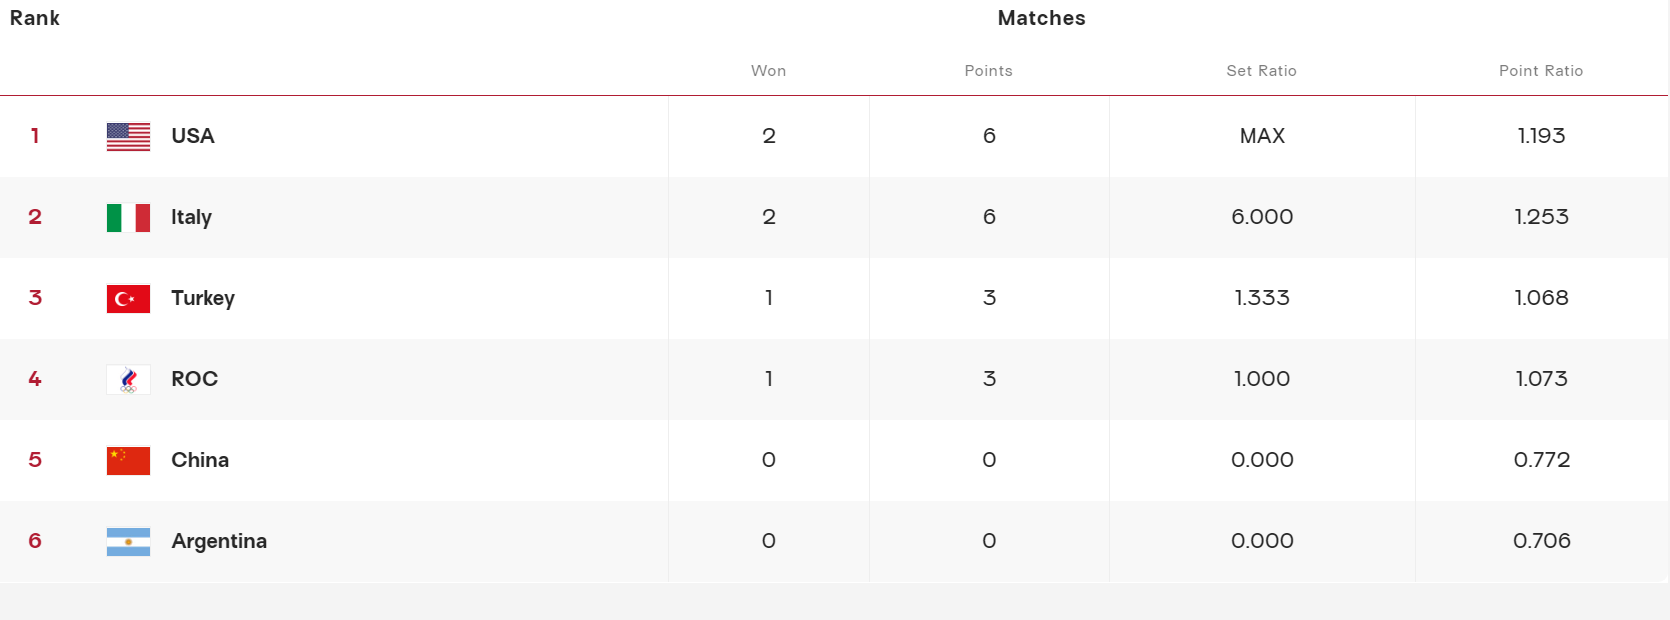The width and height of the screenshot is (1670, 620).
Task: Click the ROC emblem icon
Action: pyautogui.click(x=128, y=380)
